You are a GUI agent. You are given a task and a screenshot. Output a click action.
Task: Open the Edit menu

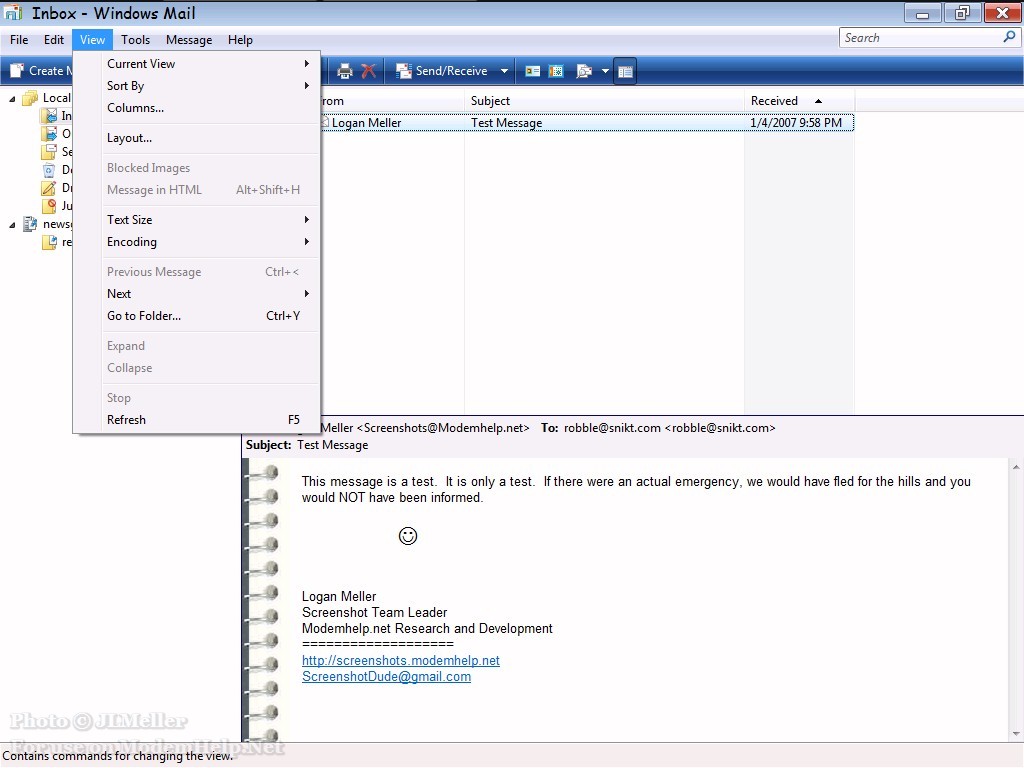(54, 40)
